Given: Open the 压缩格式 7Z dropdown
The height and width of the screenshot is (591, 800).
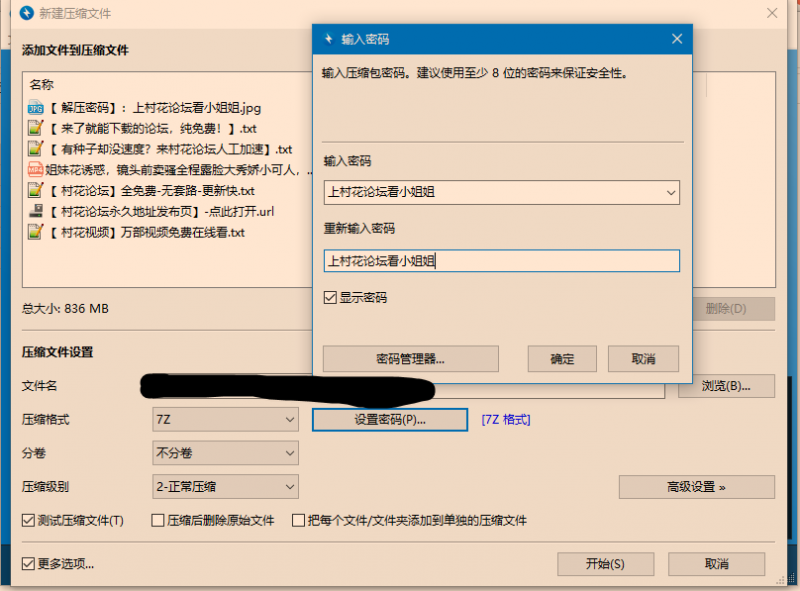Looking at the screenshot, I should click(x=224, y=419).
